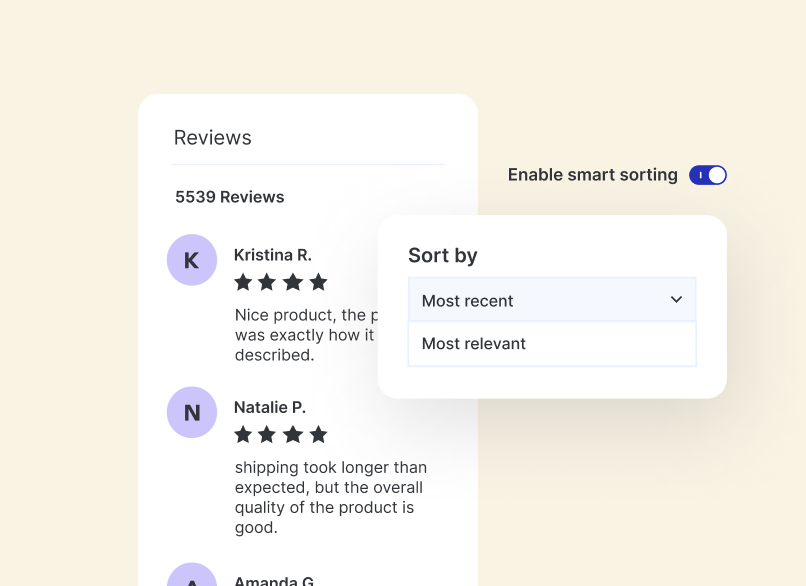Image resolution: width=806 pixels, height=586 pixels.
Task: Click the Kristina R. reviewer name
Action: click(x=272, y=255)
